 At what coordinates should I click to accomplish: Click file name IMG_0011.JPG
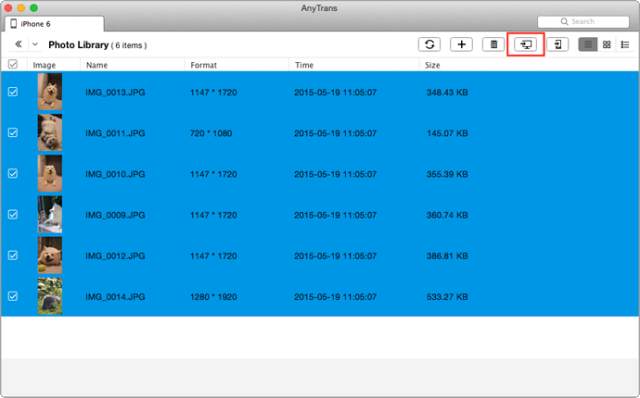115,133
